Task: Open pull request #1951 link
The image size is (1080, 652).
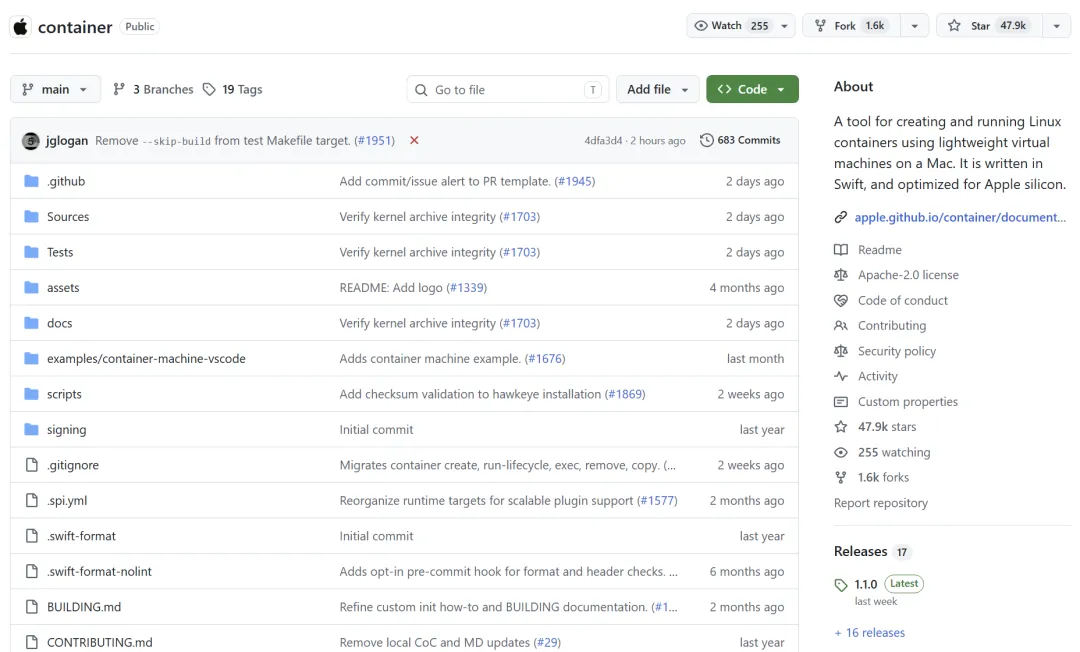Action: [x=375, y=140]
